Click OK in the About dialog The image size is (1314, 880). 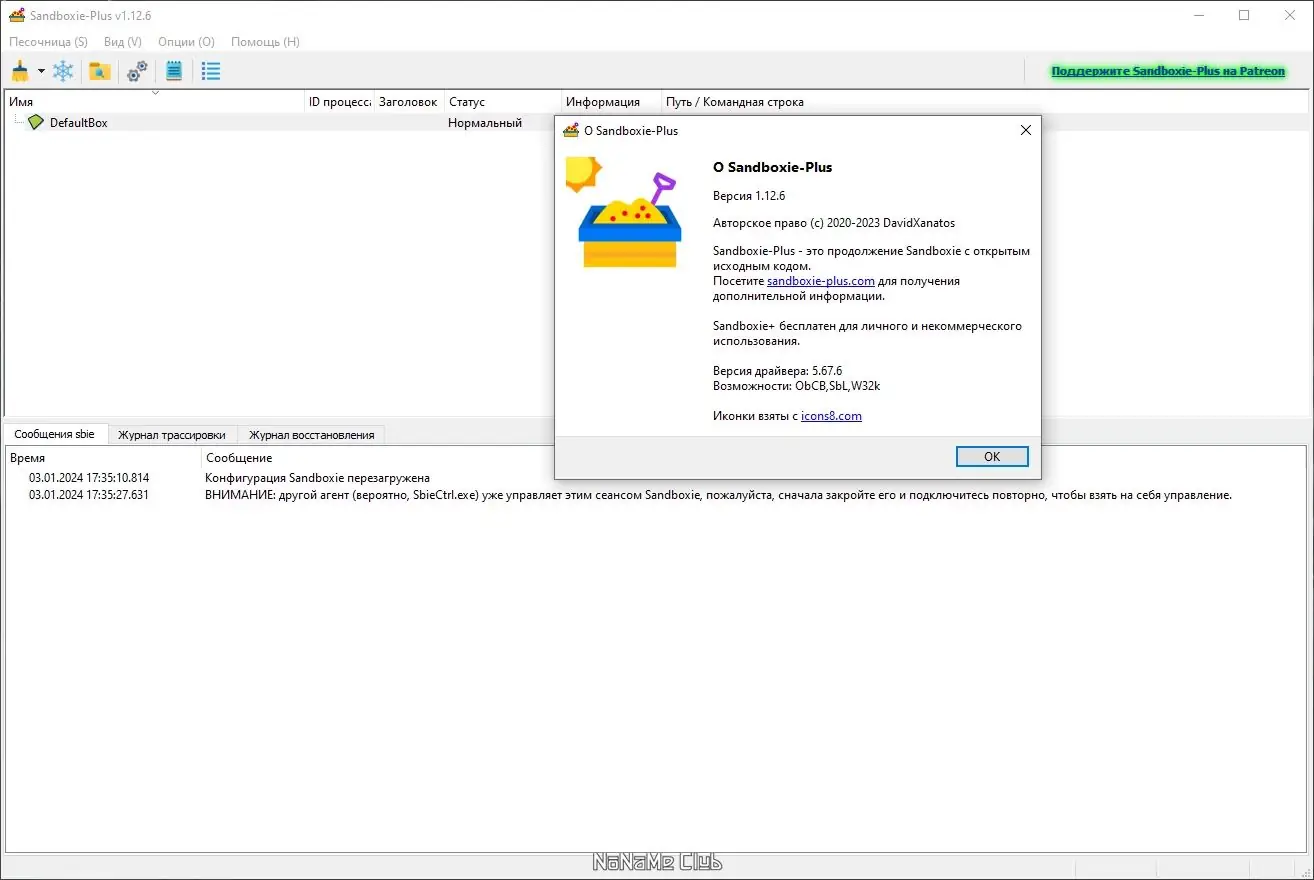(x=992, y=456)
